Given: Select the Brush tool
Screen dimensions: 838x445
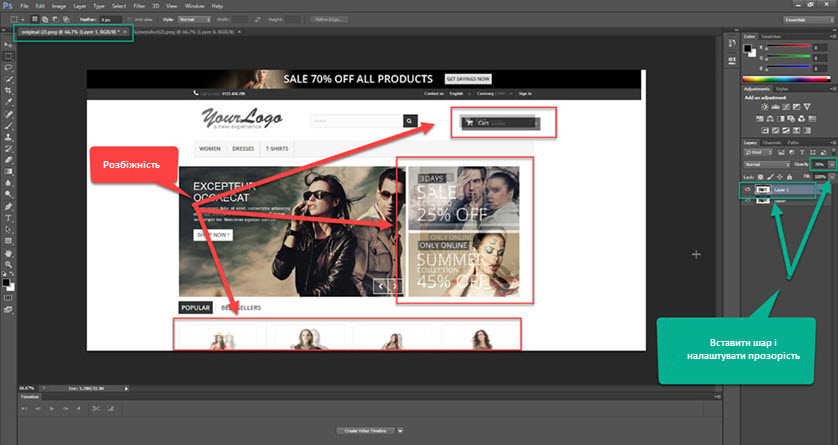Looking at the screenshot, I should (x=8, y=126).
